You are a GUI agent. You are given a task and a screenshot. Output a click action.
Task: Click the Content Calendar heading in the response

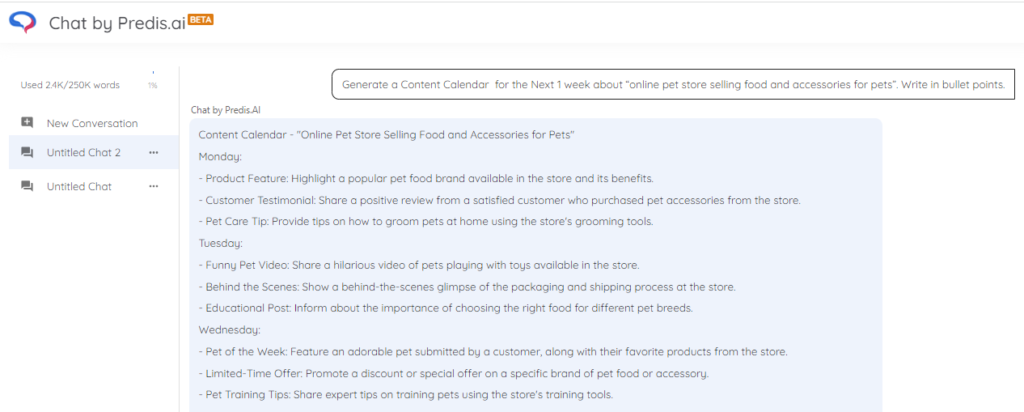386,135
